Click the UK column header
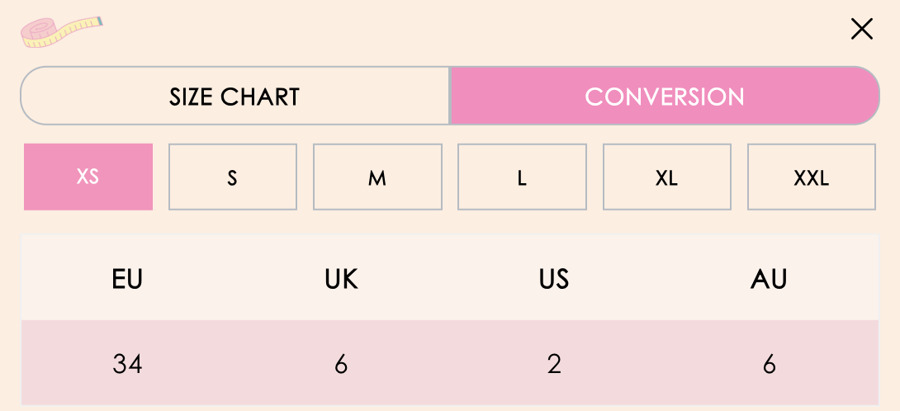This screenshot has width=900, height=411. point(341,279)
